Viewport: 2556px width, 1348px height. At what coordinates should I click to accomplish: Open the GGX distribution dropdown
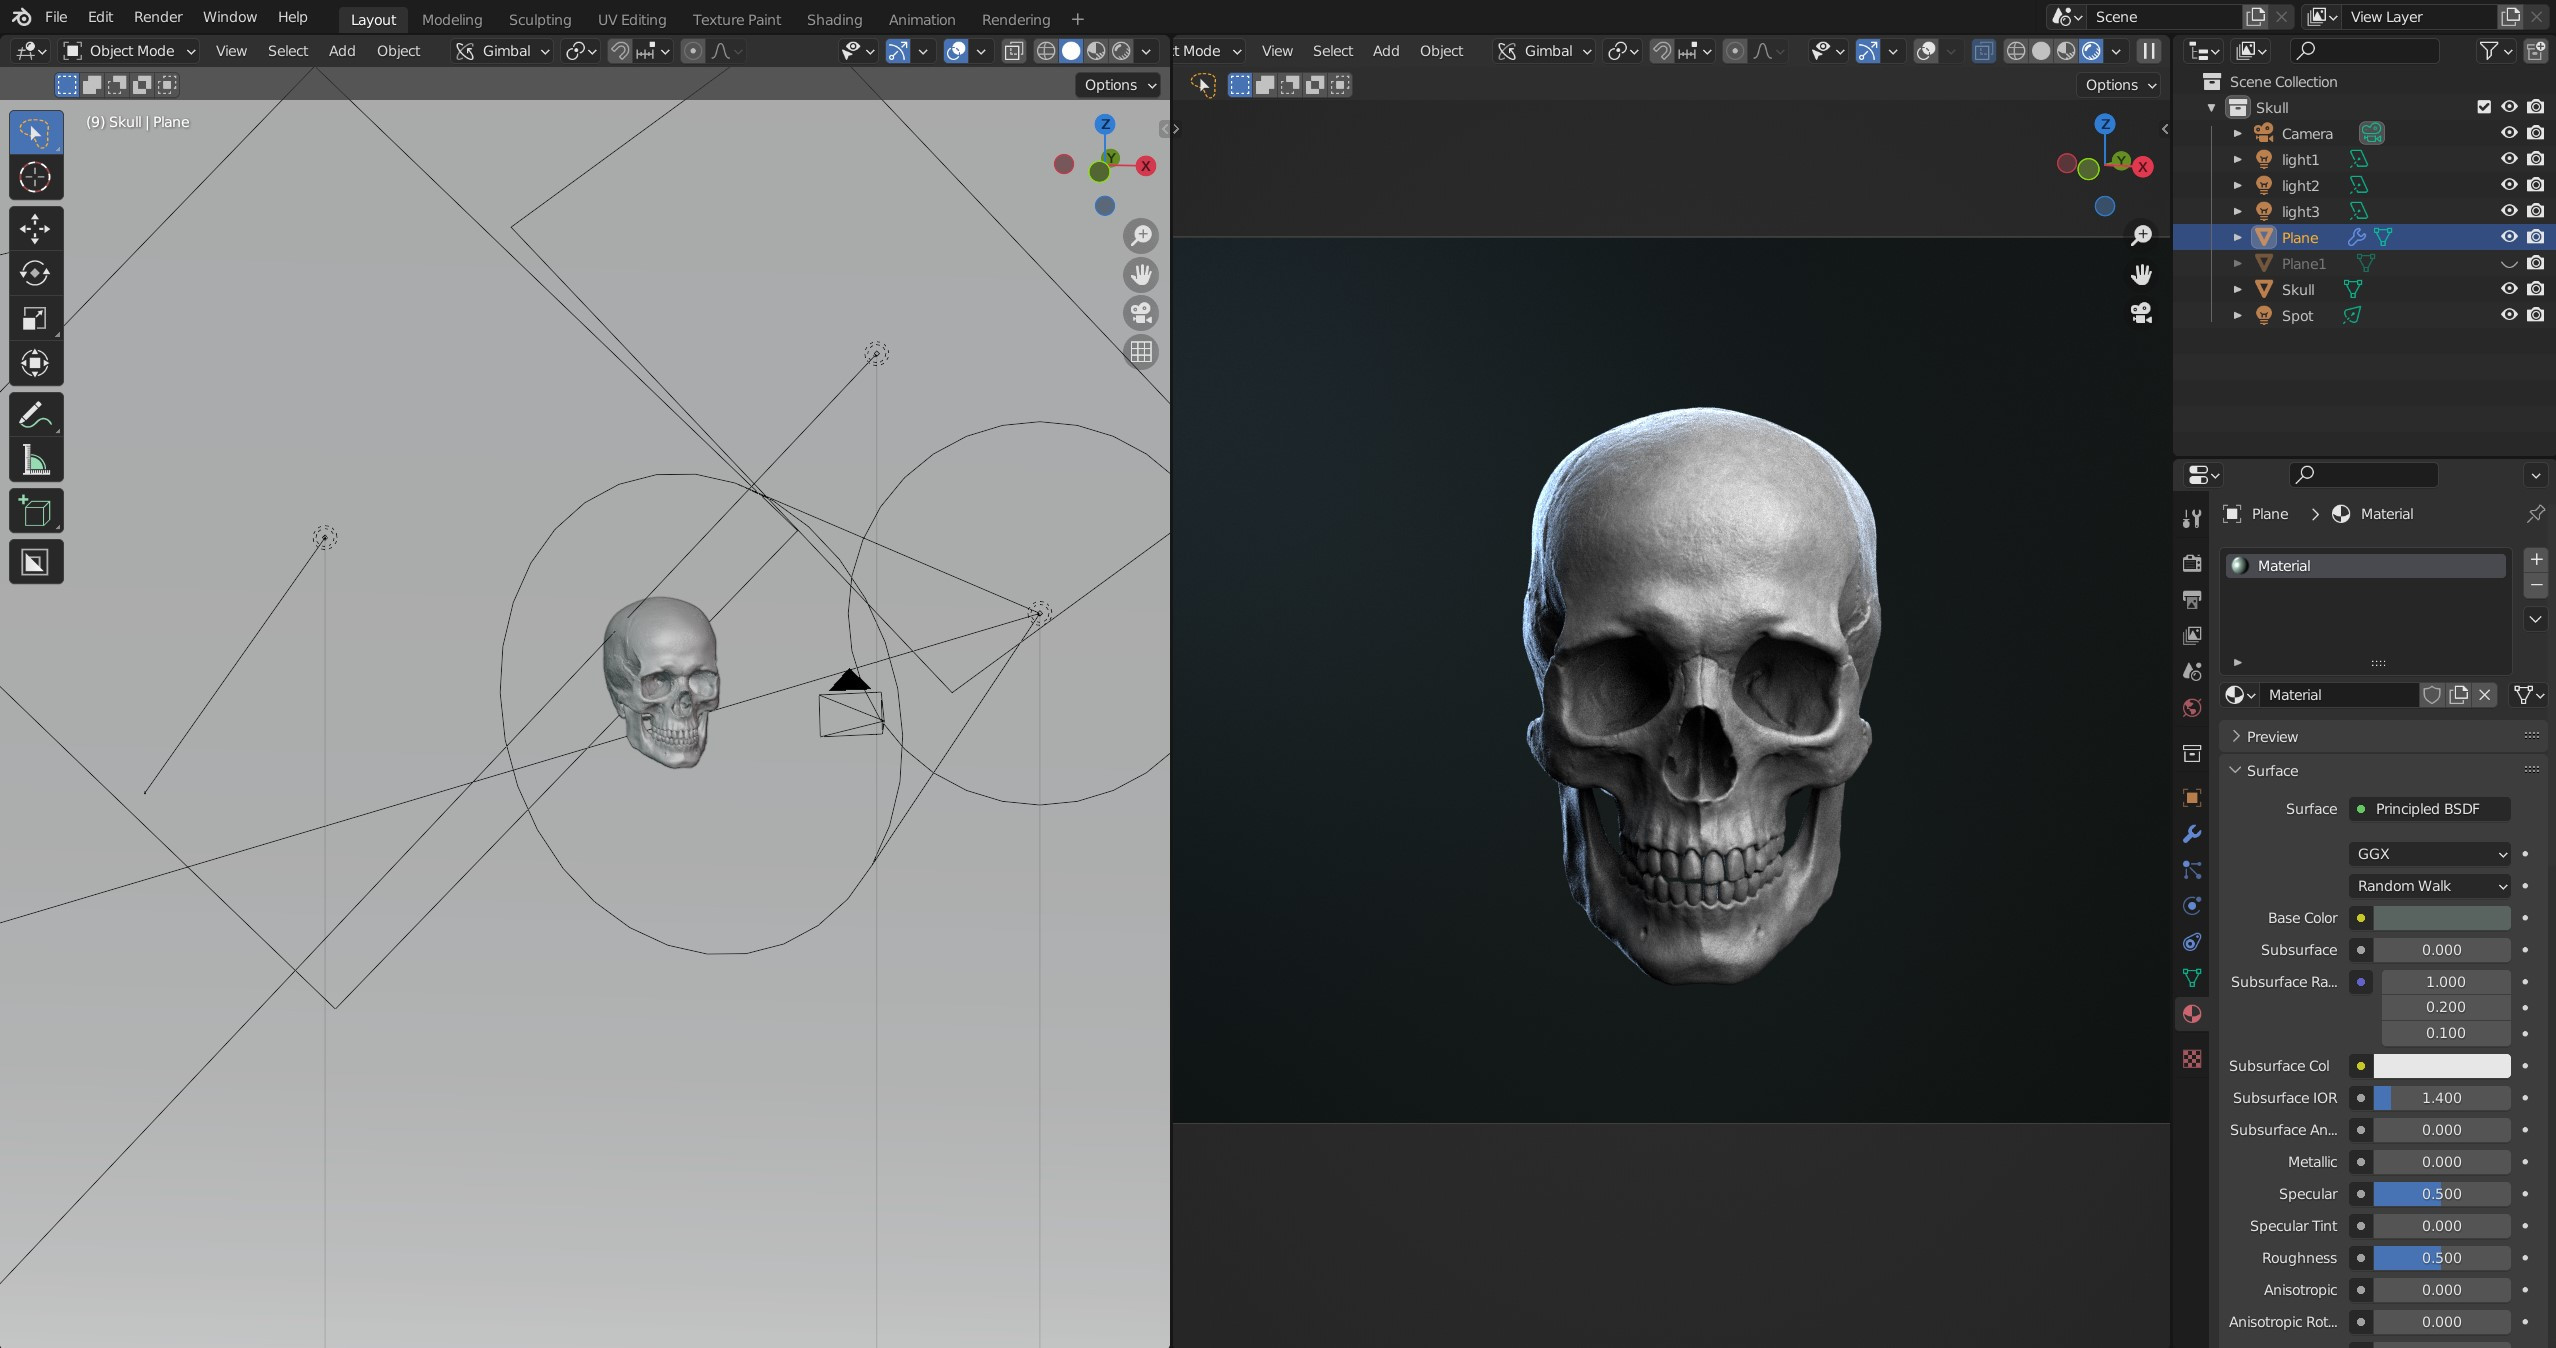[x=2428, y=854]
